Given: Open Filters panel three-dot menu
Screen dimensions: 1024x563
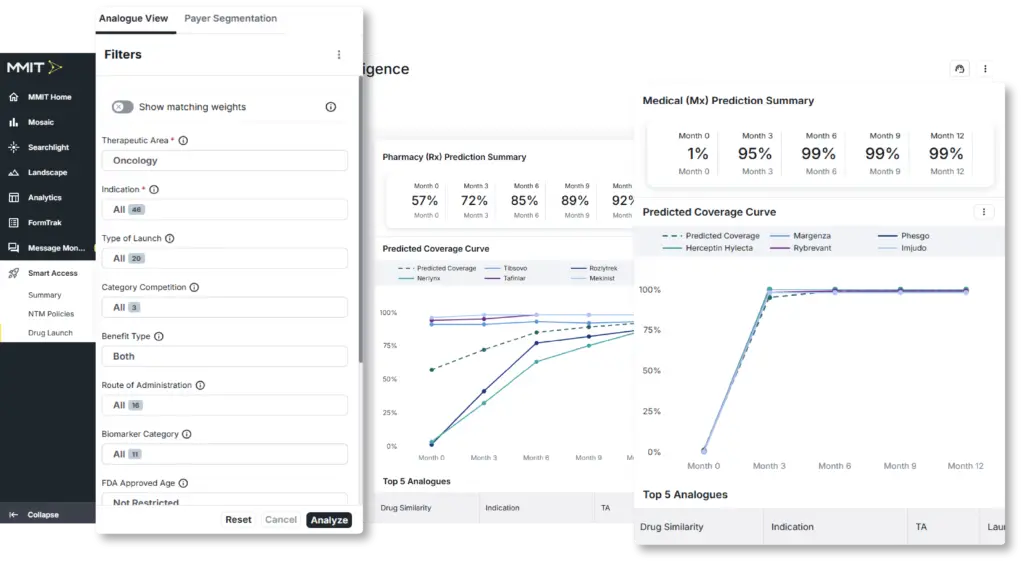Looking at the screenshot, I should (x=338, y=55).
